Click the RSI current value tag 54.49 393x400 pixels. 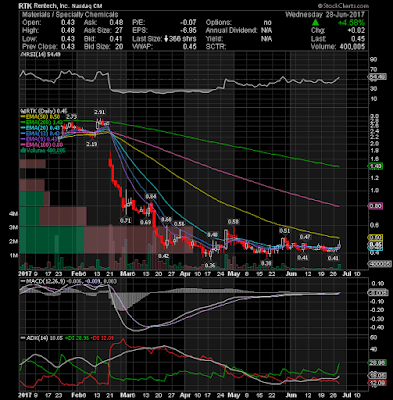pyautogui.click(x=377, y=77)
